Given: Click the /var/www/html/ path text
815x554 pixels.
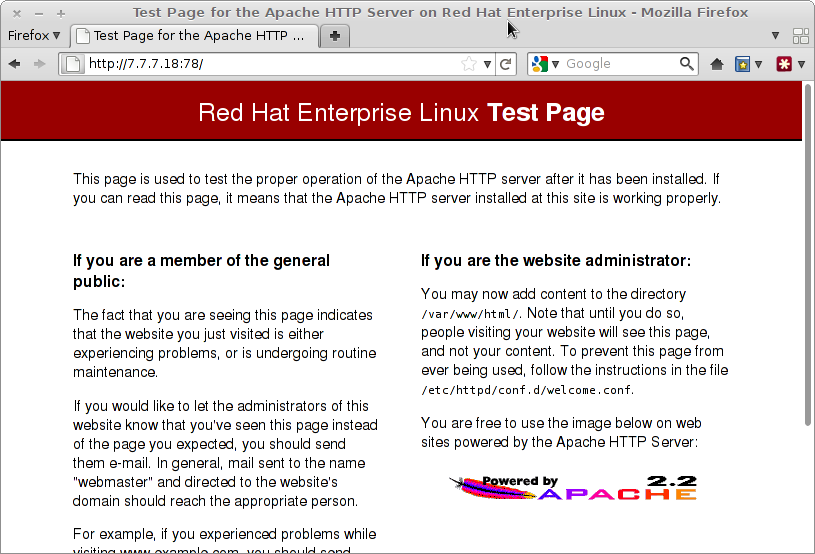Looking at the screenshot, I should click(470, 314).
